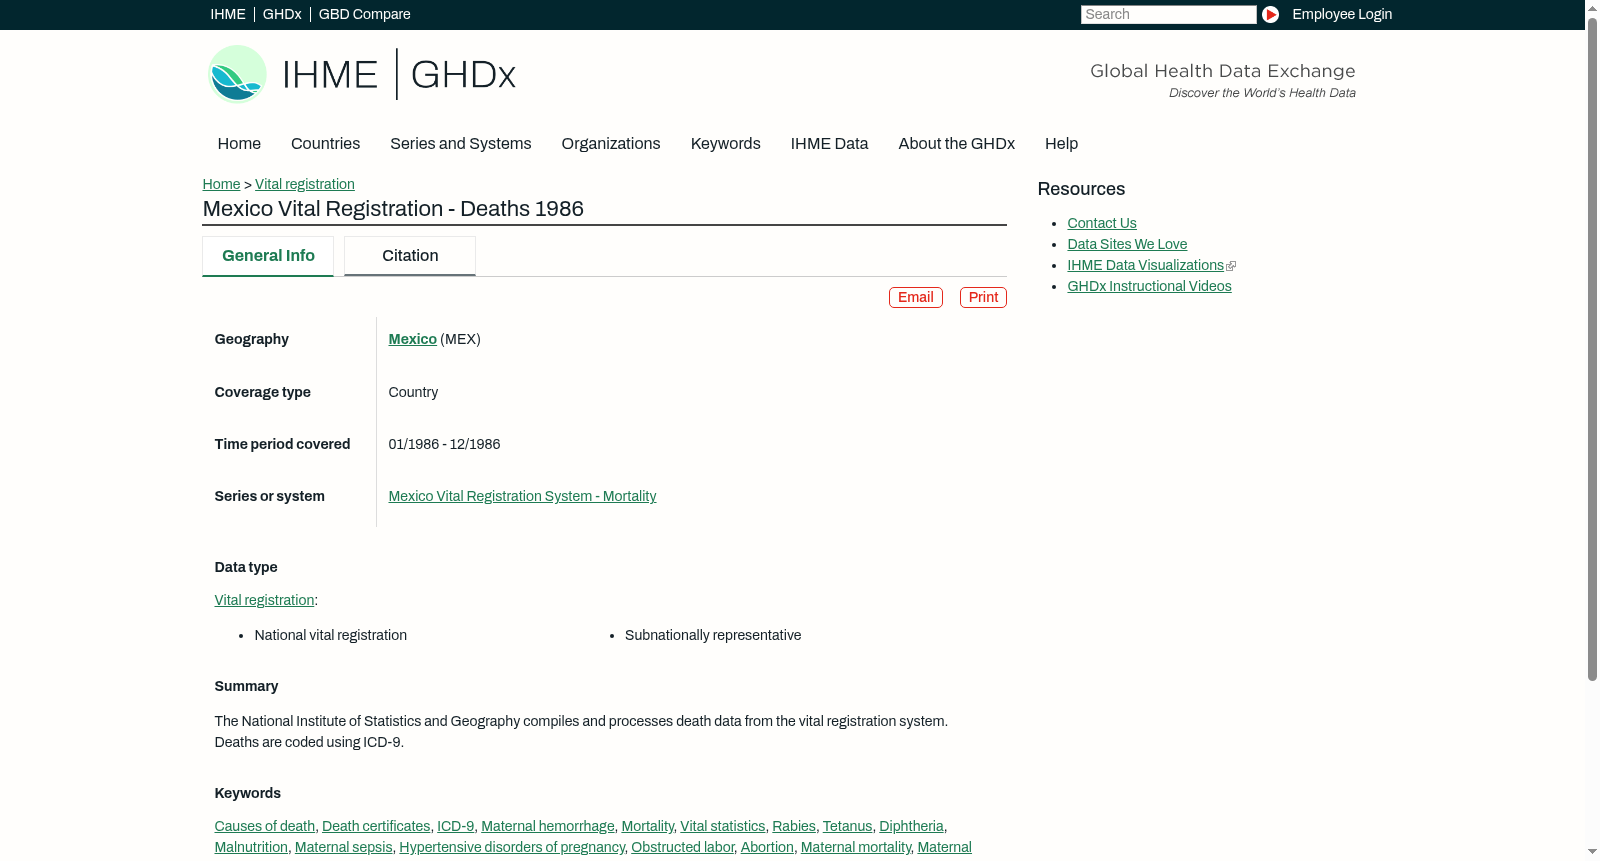Image resolution: width=1600 pixels, height=861 pixels.
Task: Open the Keywords menu item
Action: click(726, 143)
